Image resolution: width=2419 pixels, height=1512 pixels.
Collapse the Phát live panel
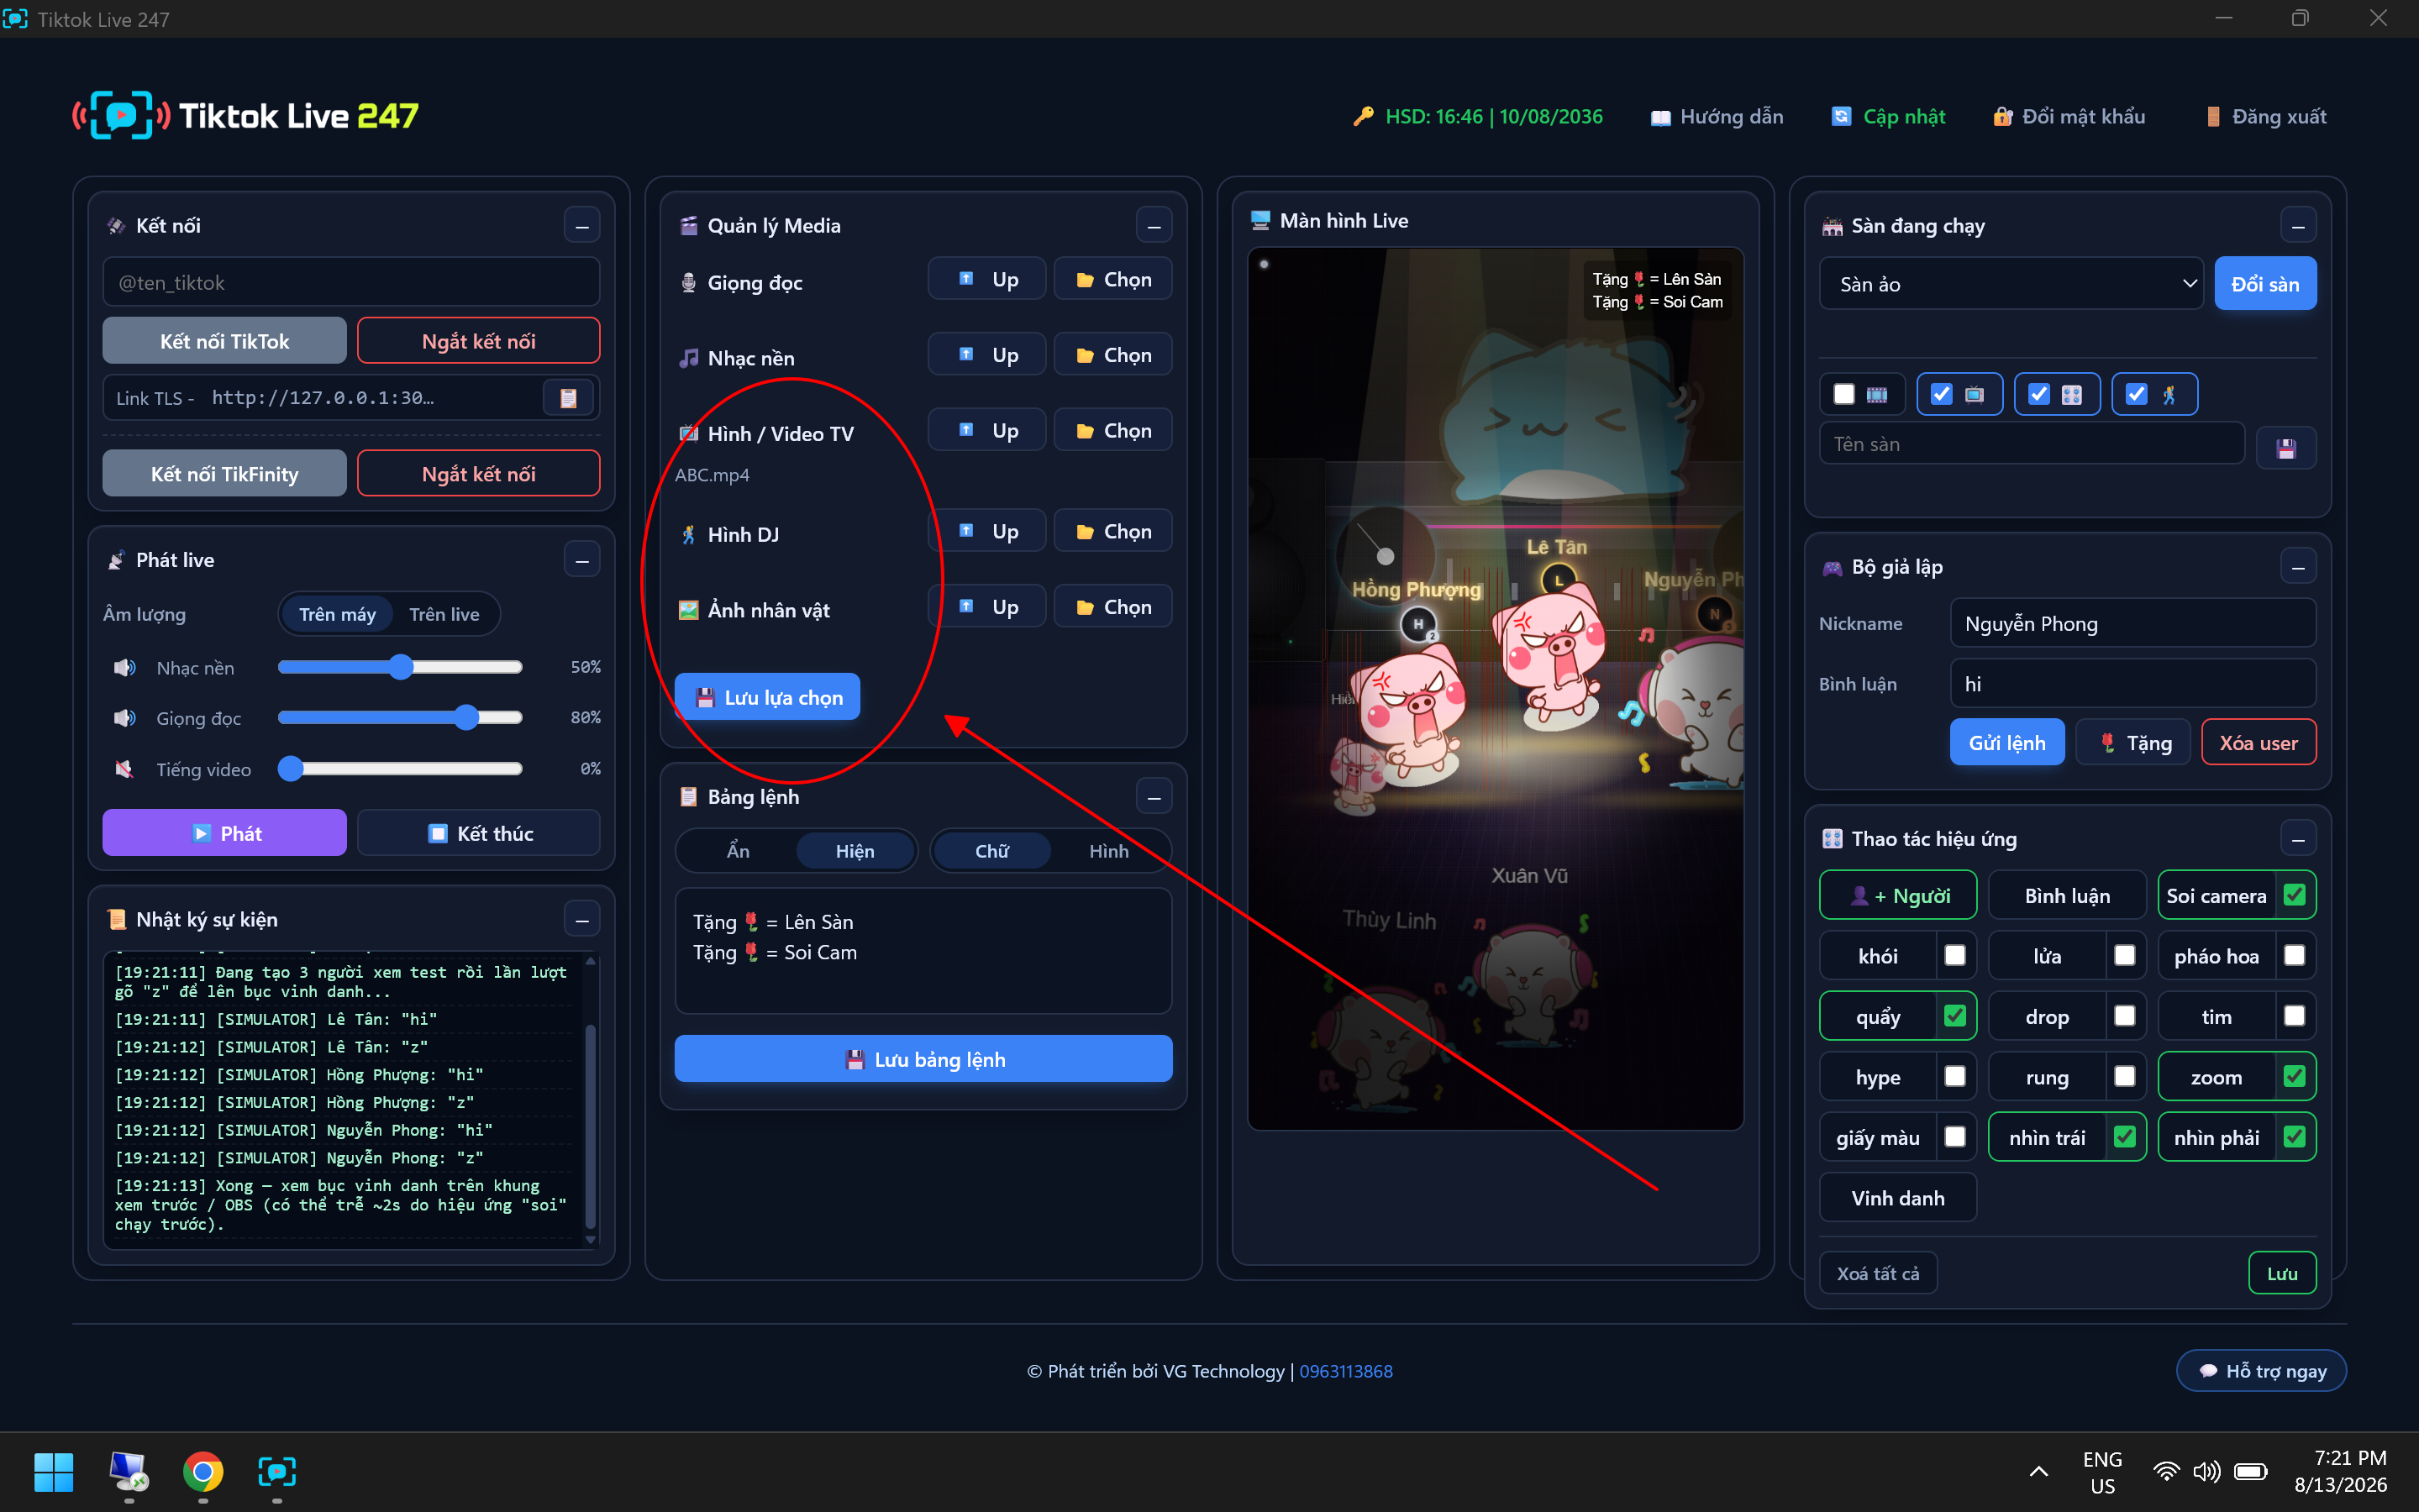tap(582, 560)
